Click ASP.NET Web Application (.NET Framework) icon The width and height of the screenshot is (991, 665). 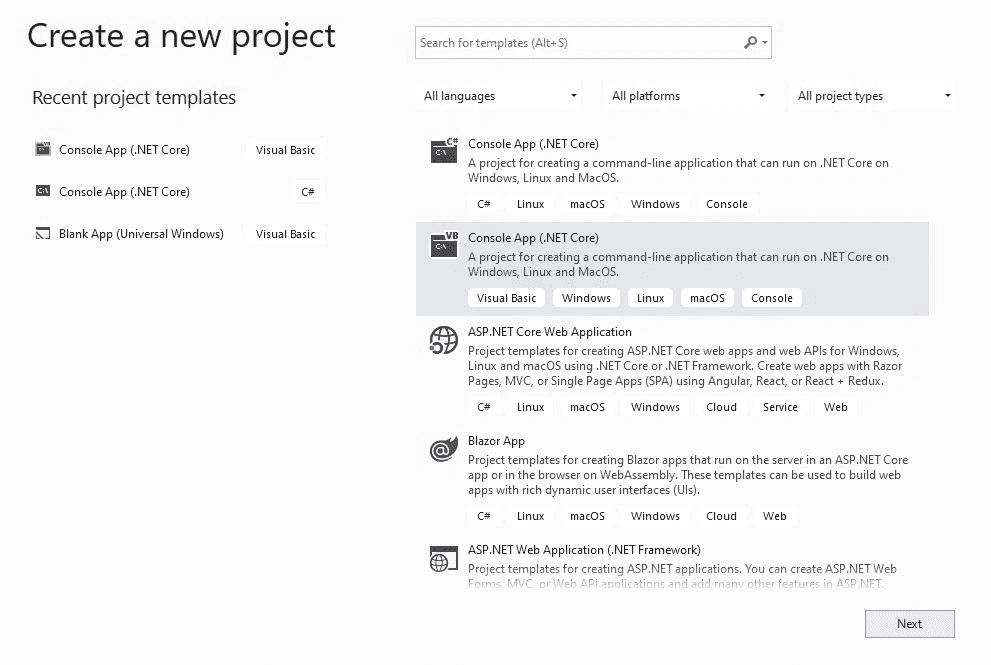[x=444, y=559]
